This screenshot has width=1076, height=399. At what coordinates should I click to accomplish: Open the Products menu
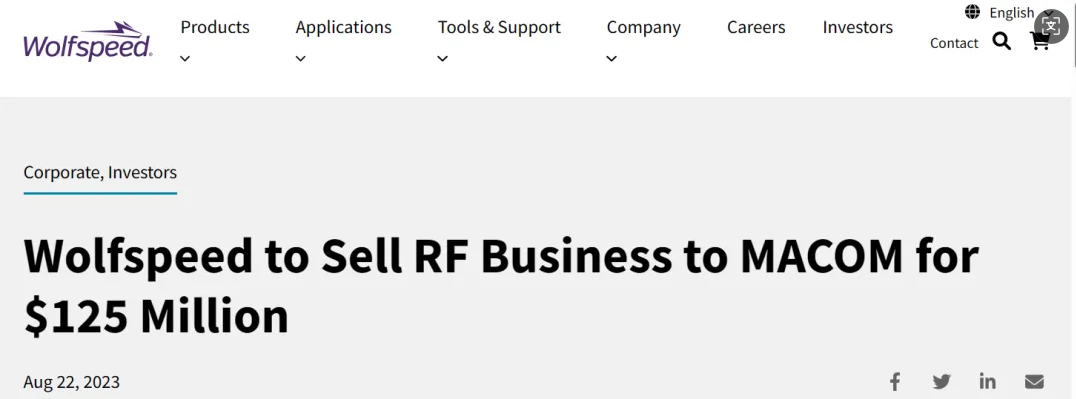[x=215, y=27]
